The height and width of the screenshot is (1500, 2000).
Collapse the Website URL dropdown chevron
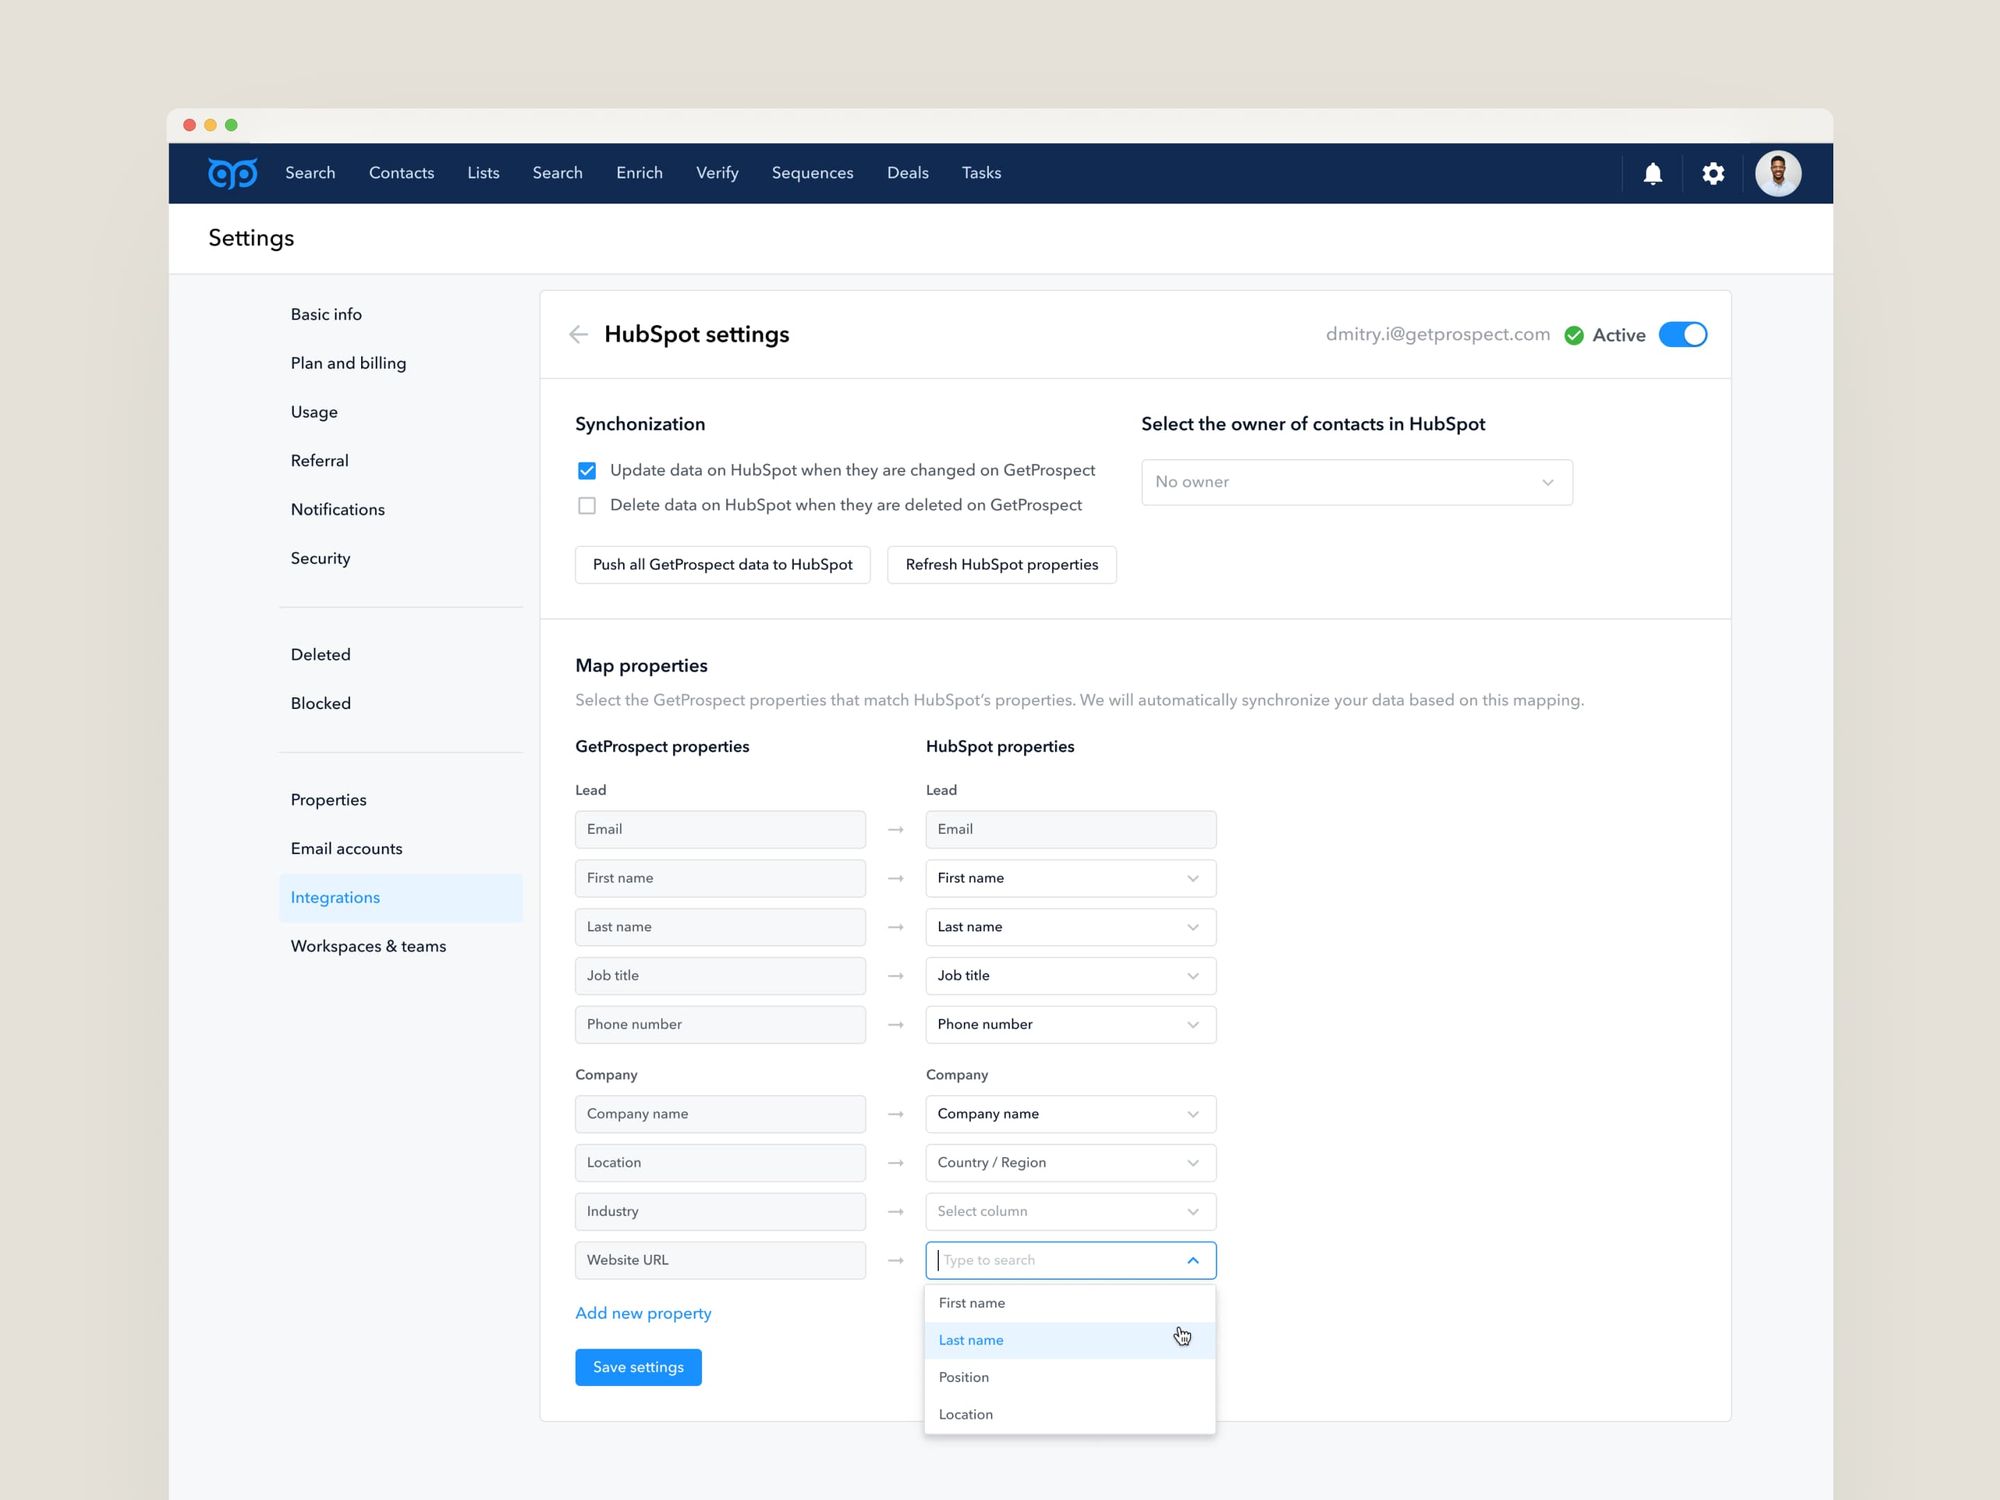click(1193, 1261)
